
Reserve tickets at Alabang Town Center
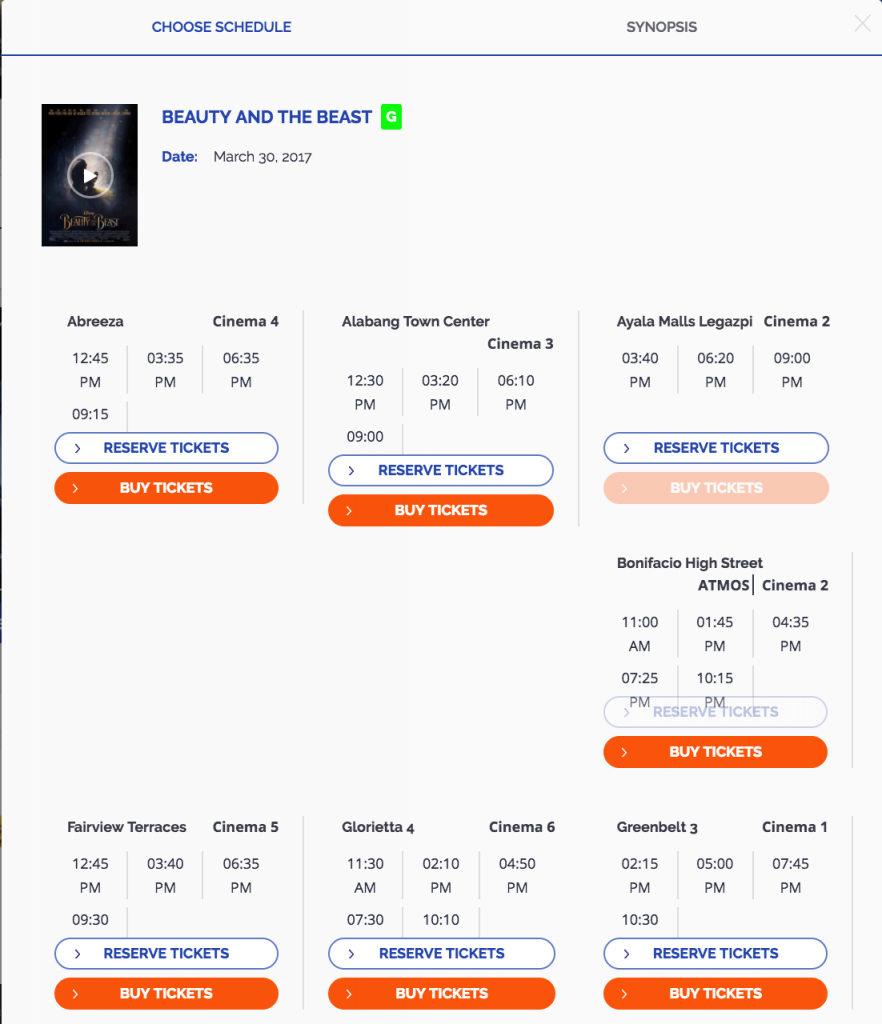[441, 470]
